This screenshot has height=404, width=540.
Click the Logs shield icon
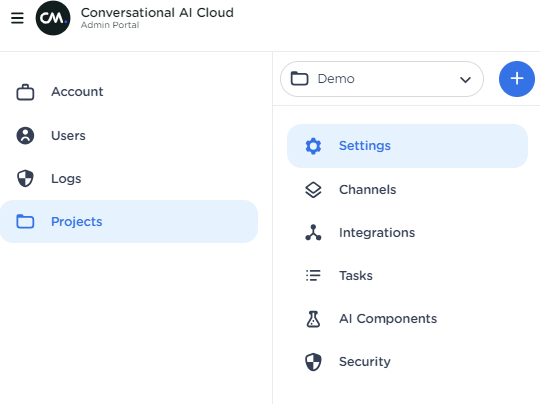pyautogui.click(x=25, y=178)
